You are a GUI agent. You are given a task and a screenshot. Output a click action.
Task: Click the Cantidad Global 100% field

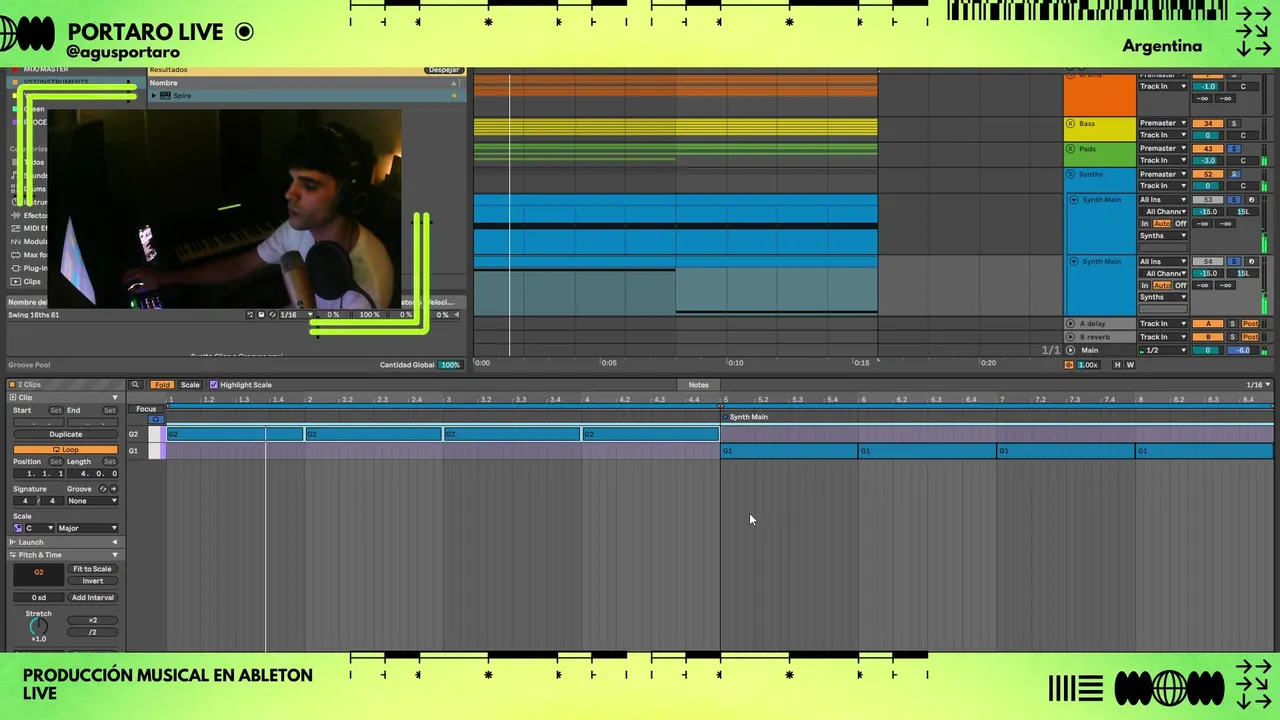point(451,365)
